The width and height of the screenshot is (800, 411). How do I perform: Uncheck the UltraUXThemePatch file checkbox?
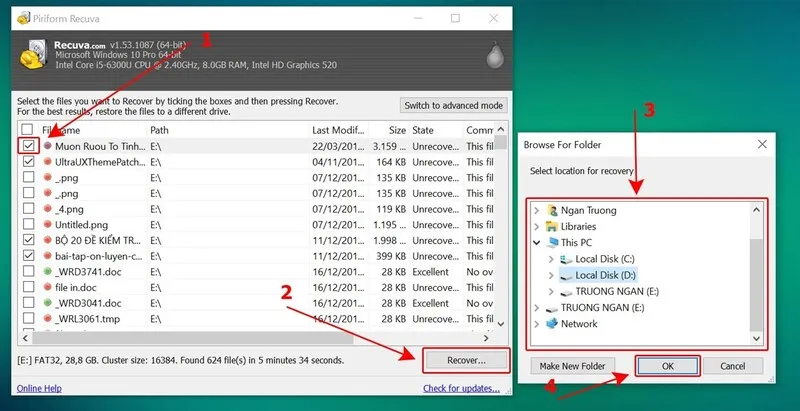28,161
